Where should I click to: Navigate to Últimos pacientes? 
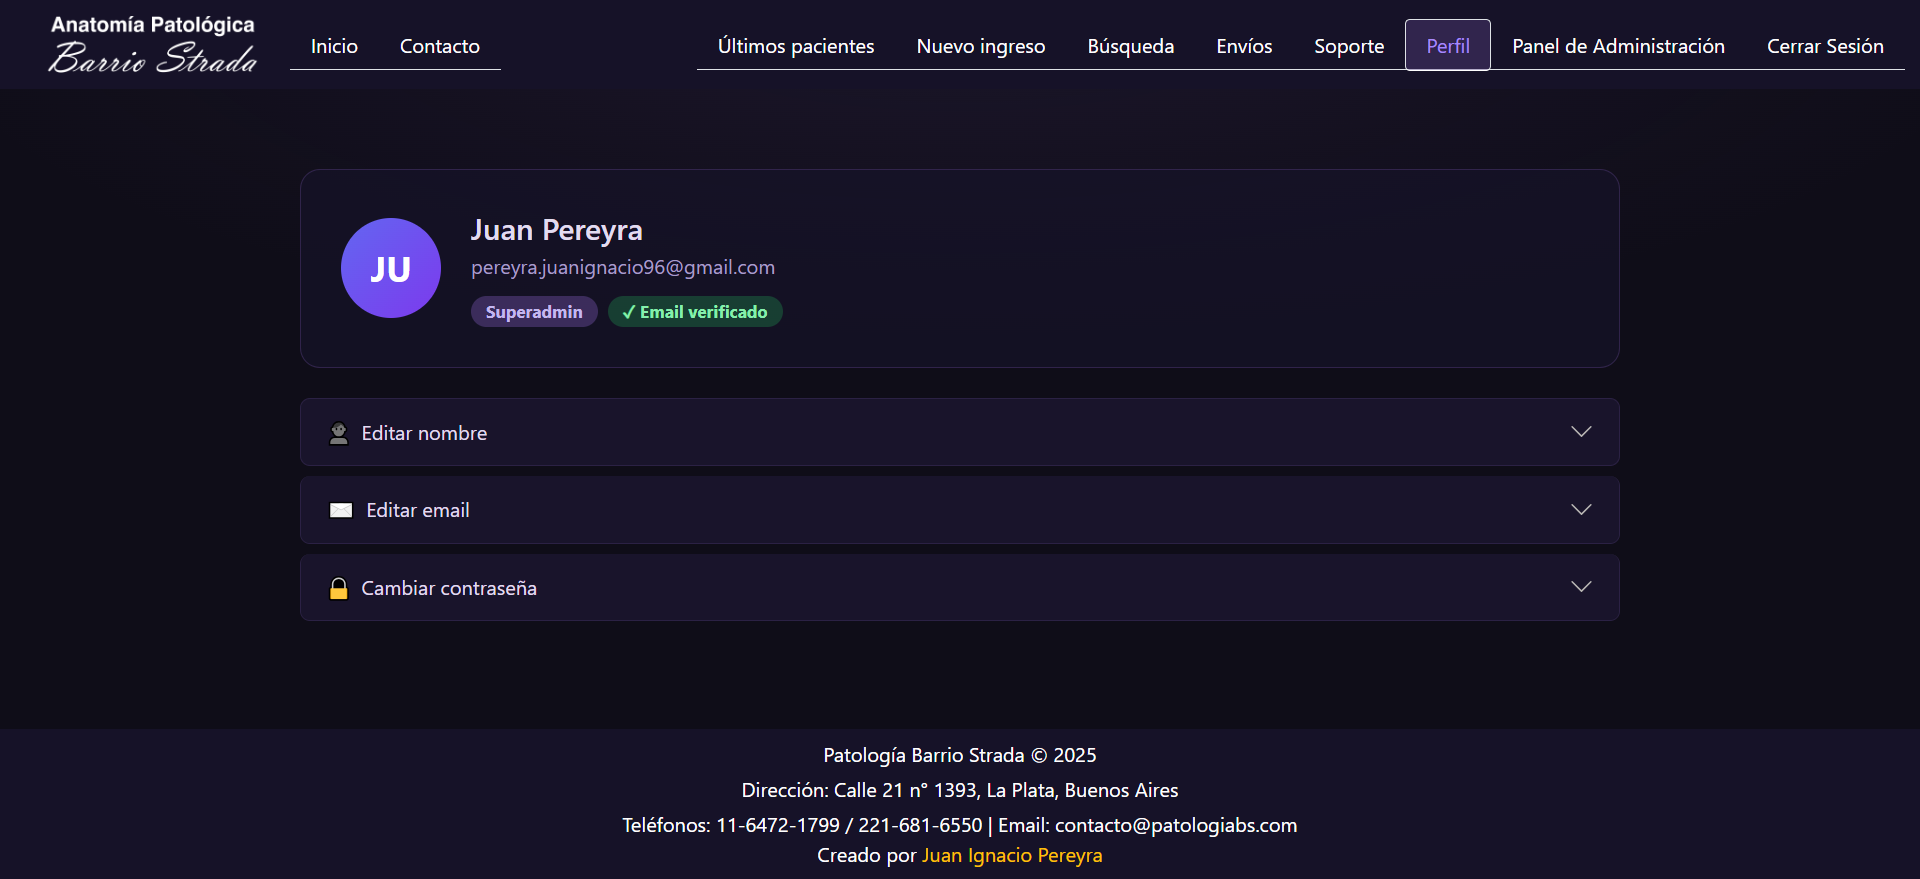coord(795,46)
